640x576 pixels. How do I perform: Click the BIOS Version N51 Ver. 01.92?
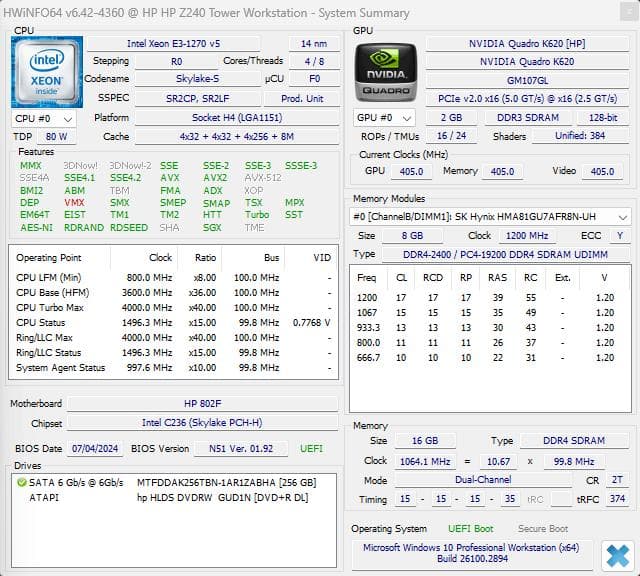[241, 449]
